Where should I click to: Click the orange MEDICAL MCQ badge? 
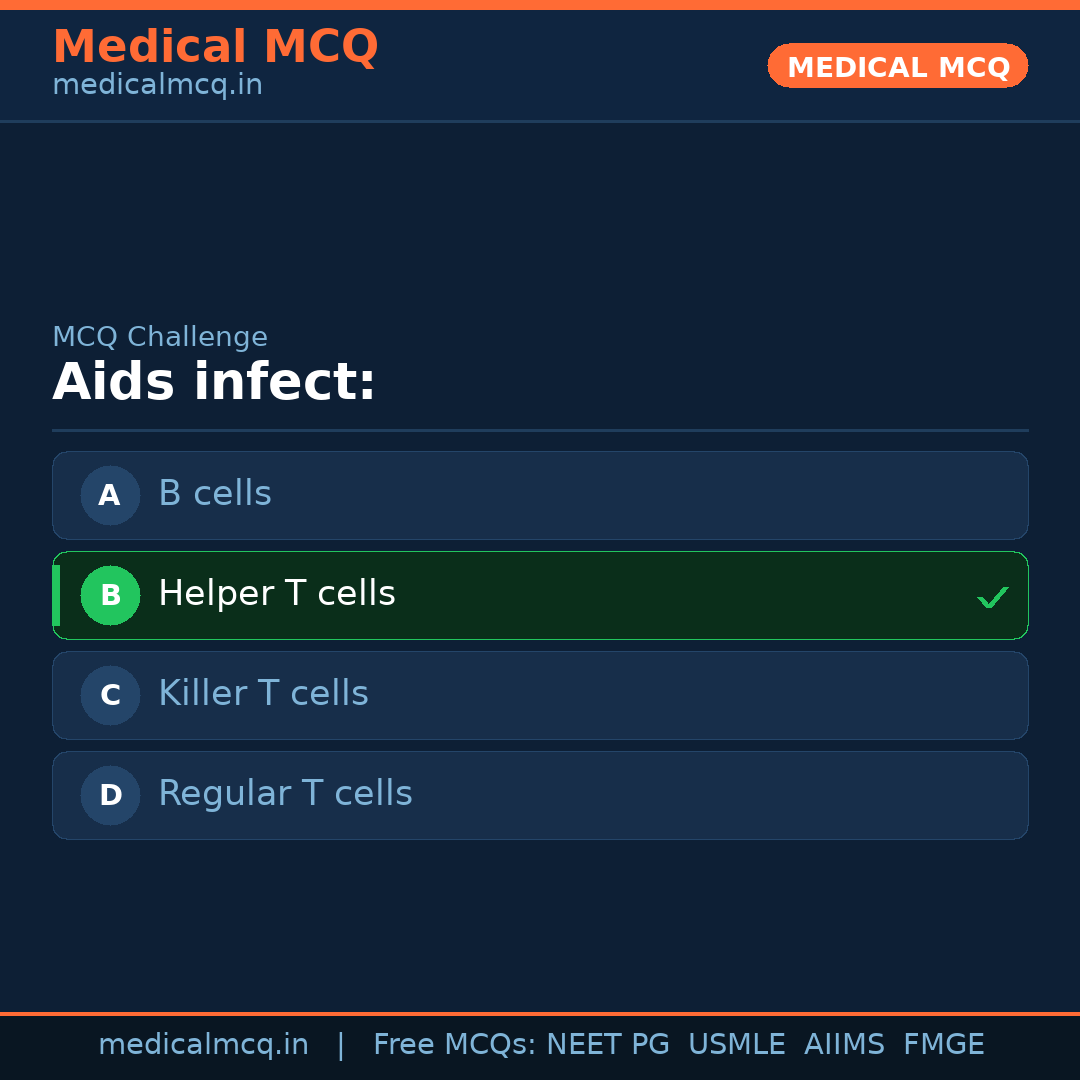coord(897,66)
